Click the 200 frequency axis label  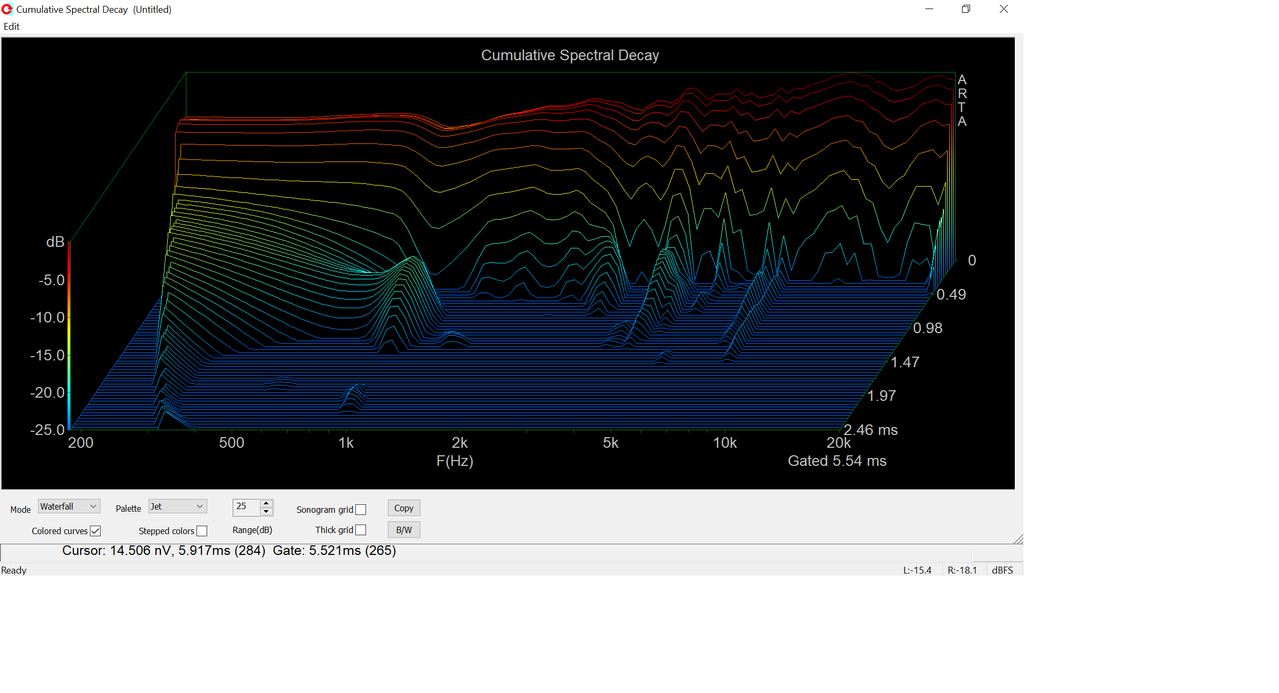80,442
